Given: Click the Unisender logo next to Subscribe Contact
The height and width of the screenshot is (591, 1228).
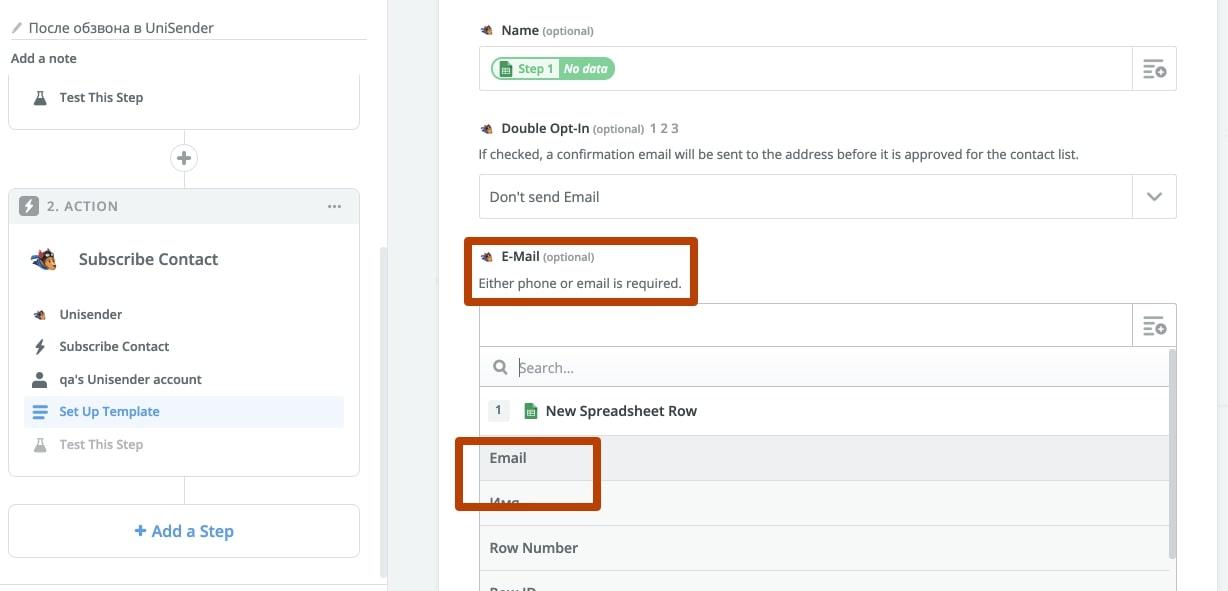Looking at the screenshot, I should [44, 260].
